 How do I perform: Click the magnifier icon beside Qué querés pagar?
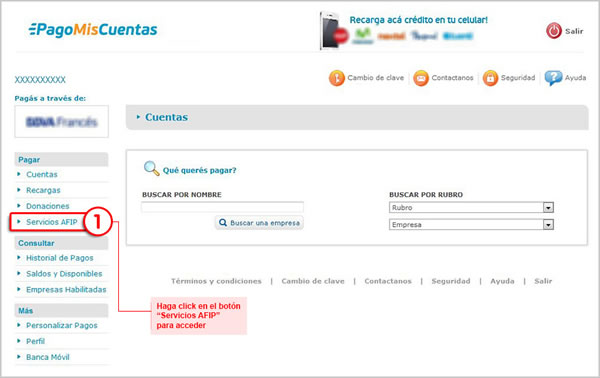click(152, 168)
